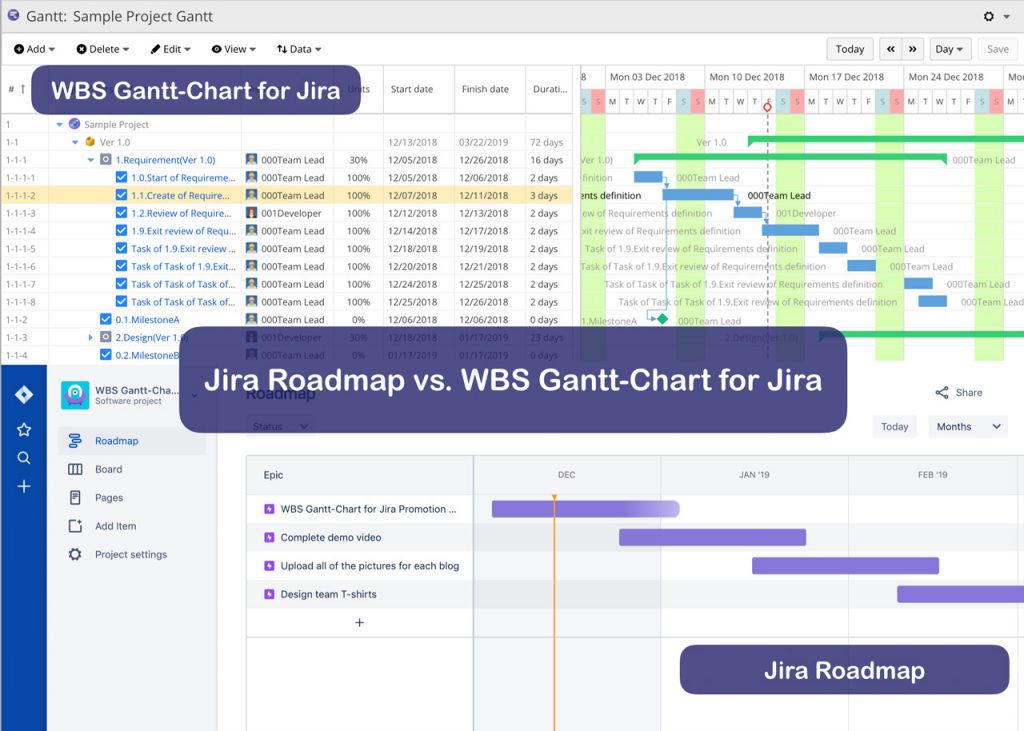Collapse the Ver 1.0 tree node
The width and height of the screenshot is (1024, 731).
(x=75, y=143)
